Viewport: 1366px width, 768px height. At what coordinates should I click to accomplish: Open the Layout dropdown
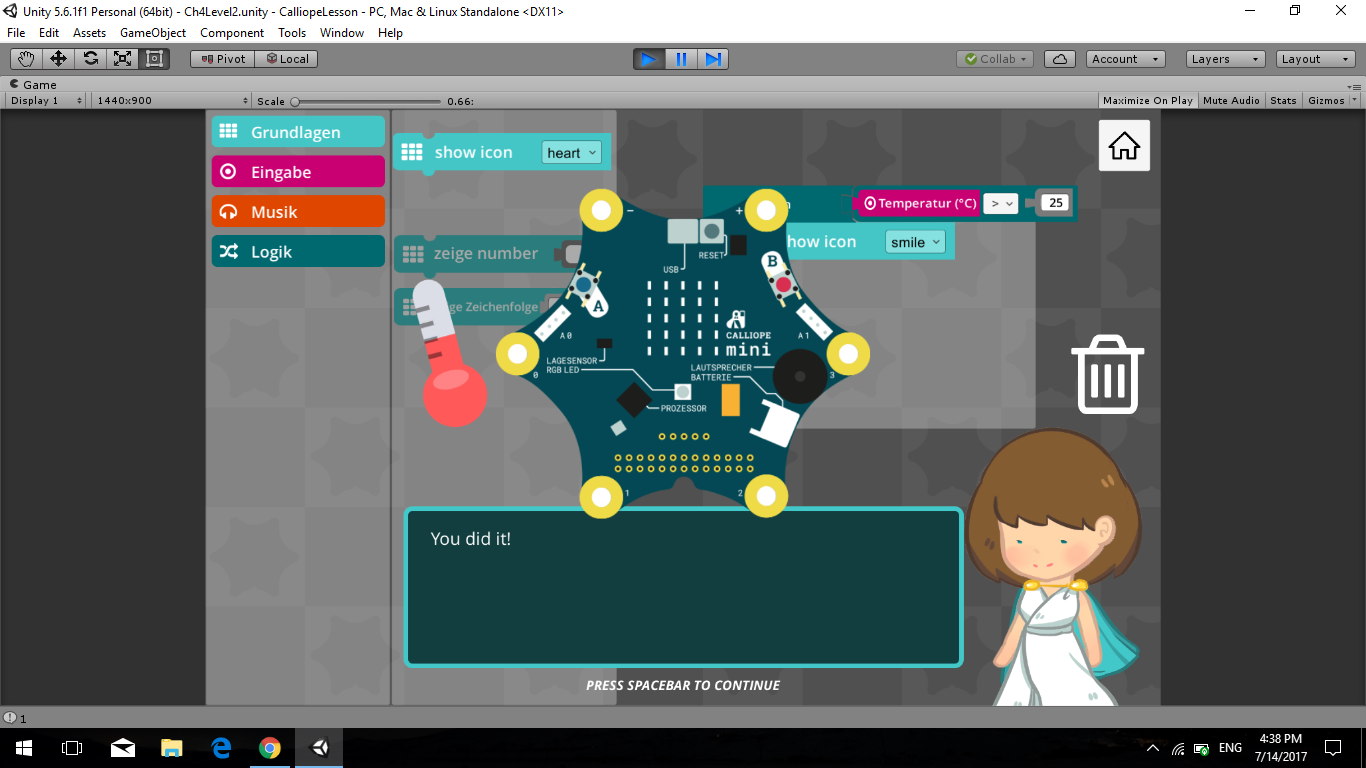(1316, 59)
